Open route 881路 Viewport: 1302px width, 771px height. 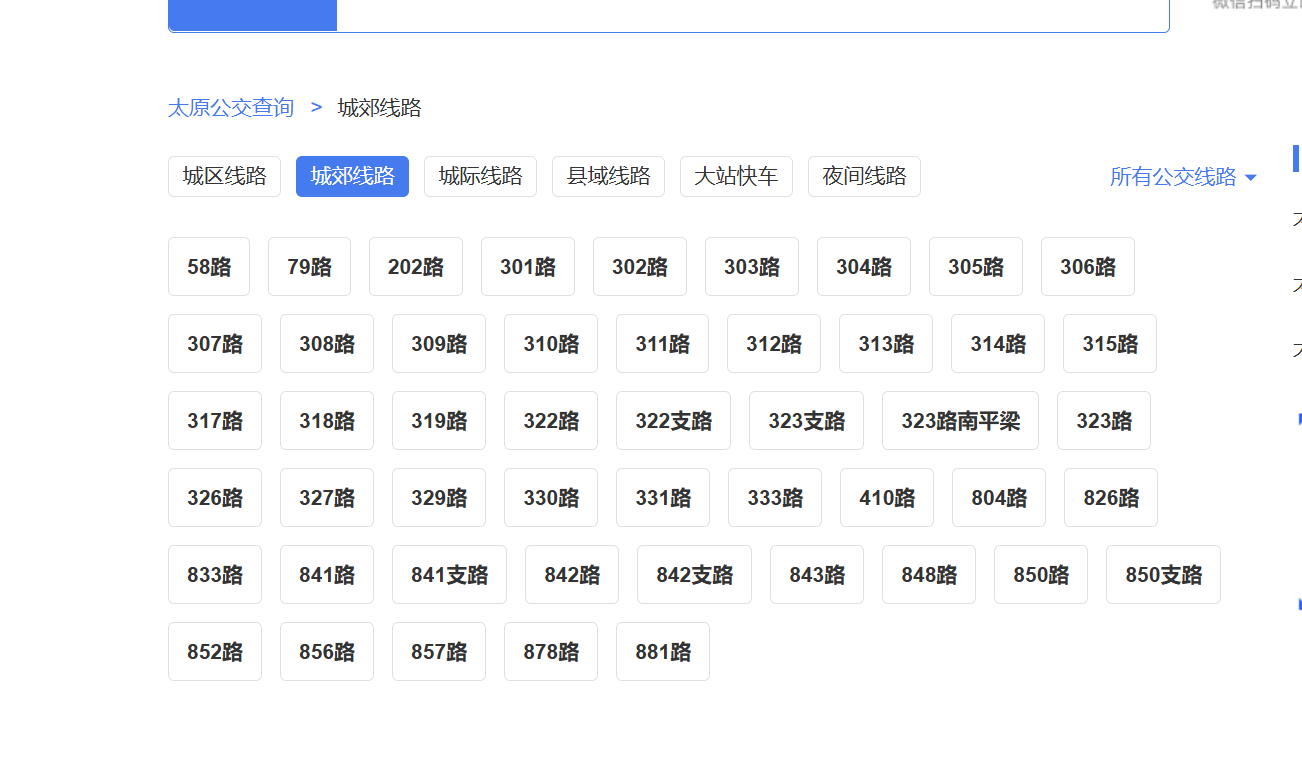pos(663,652)
